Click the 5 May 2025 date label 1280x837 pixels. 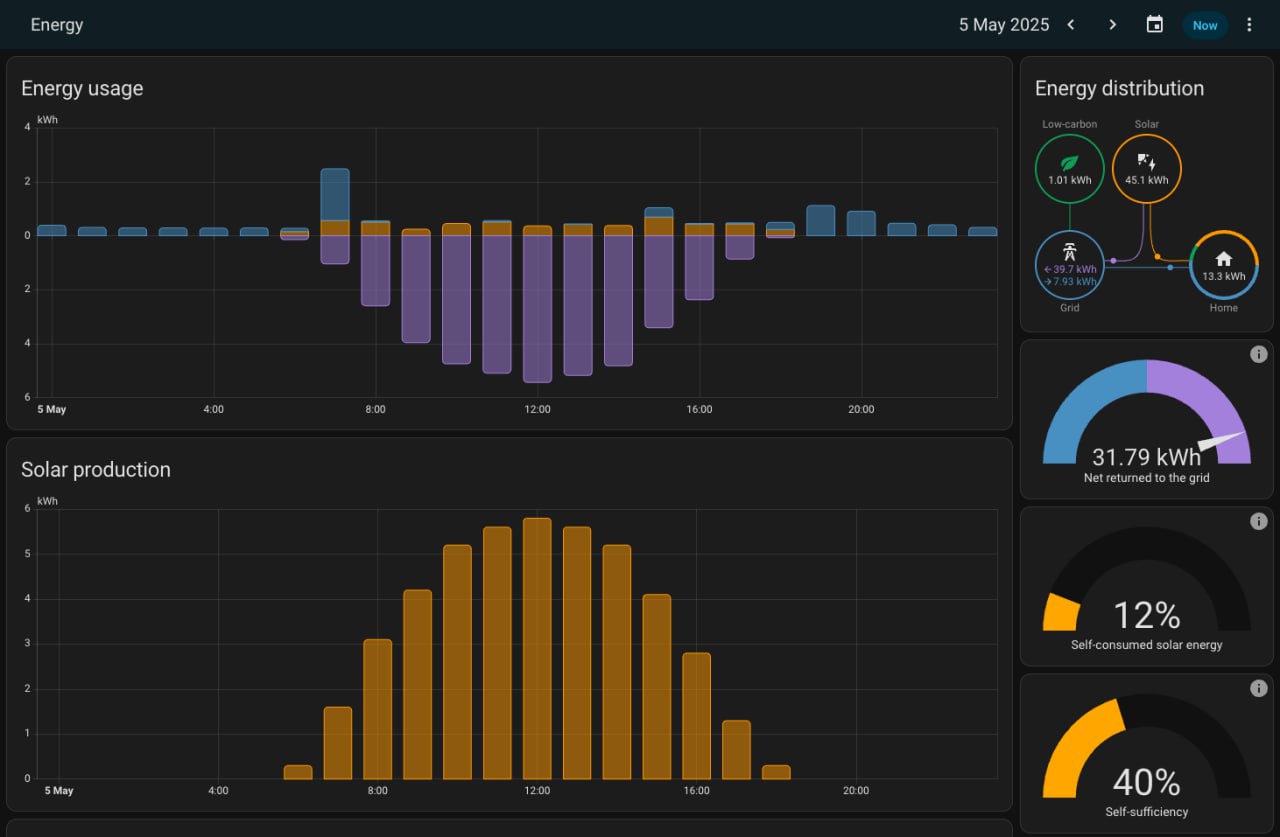[1003, 25]
